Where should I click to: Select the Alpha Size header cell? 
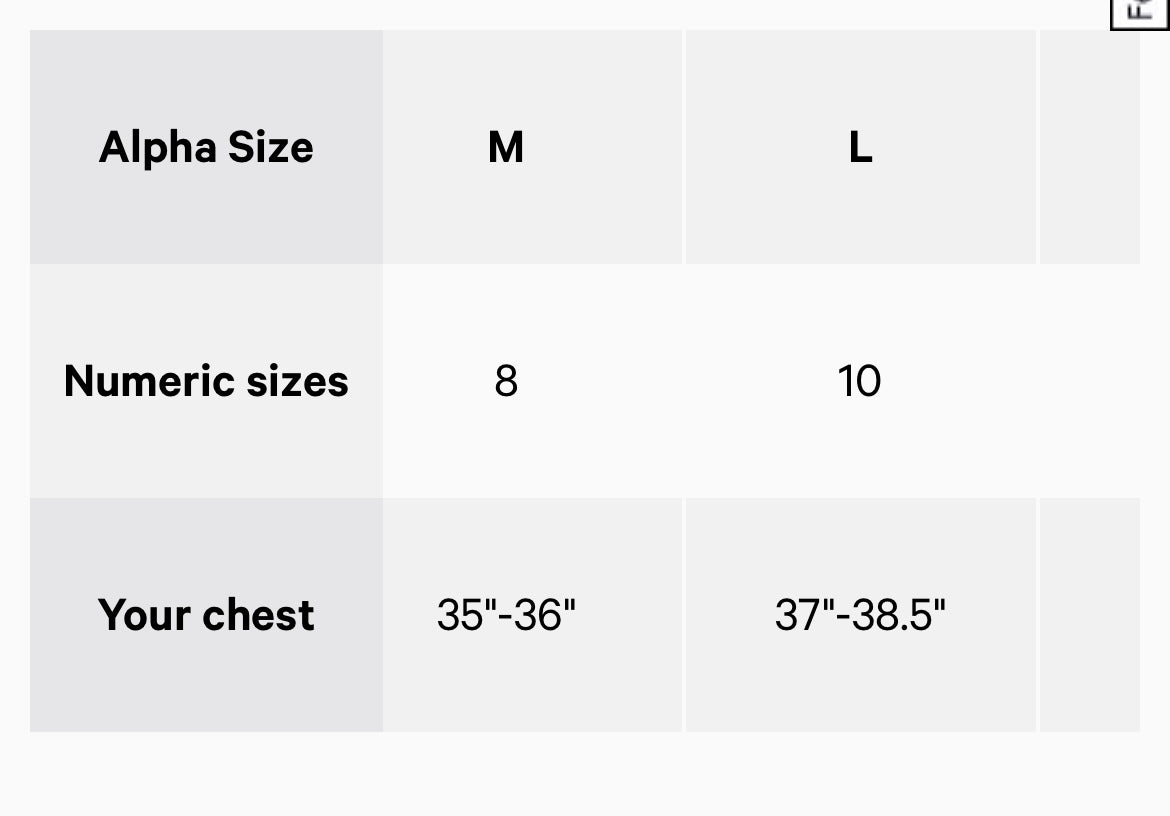pos(206,147)
